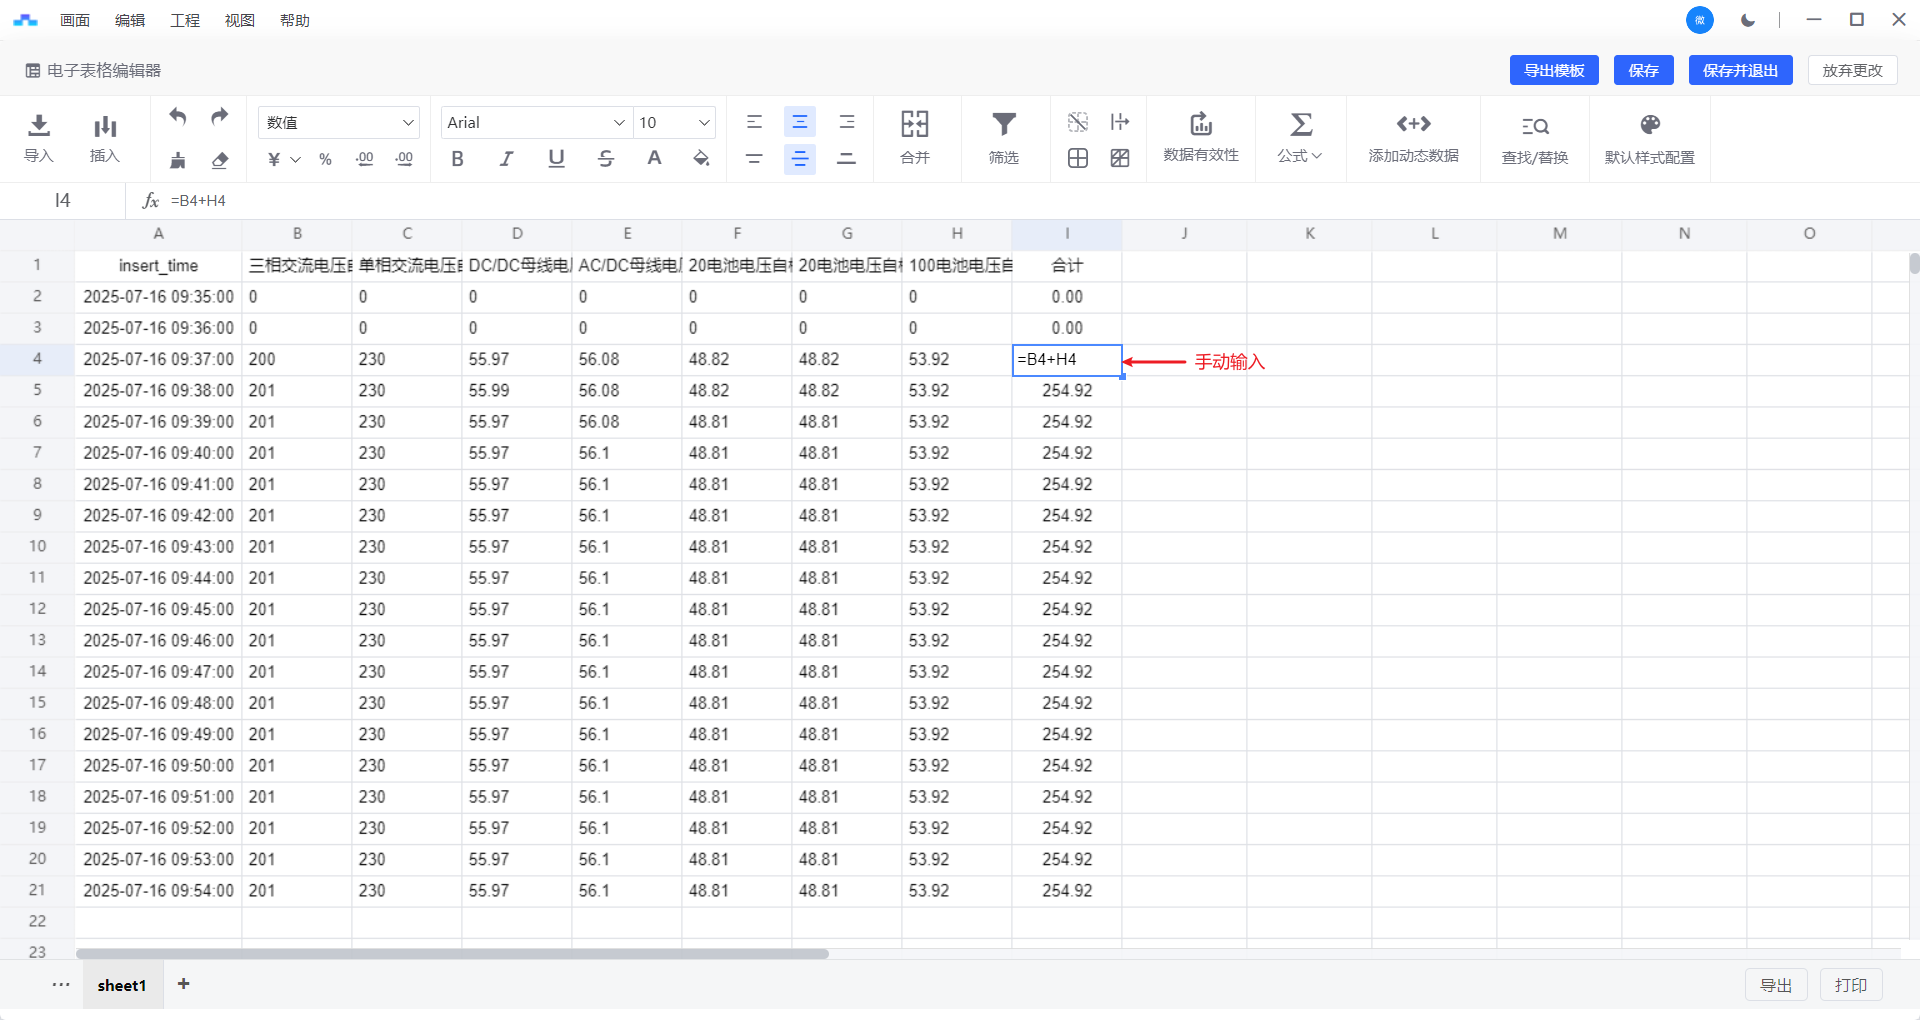The image size is (1920, 1020).
Task: Open 数据有效性 data validation tool
Action: point(1200,125)
